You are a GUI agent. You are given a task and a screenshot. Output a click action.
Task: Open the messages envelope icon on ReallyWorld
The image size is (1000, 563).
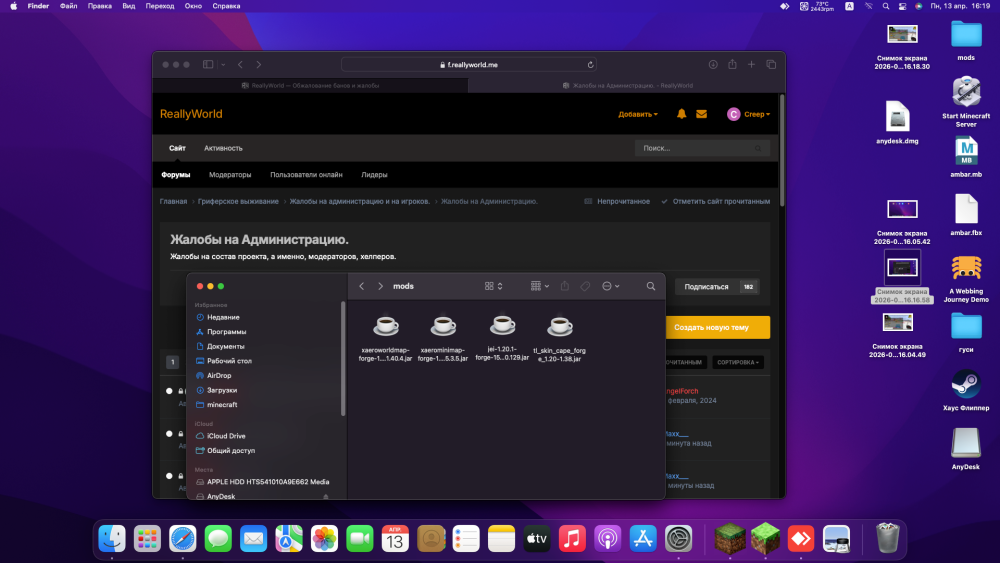click(702, 114)
